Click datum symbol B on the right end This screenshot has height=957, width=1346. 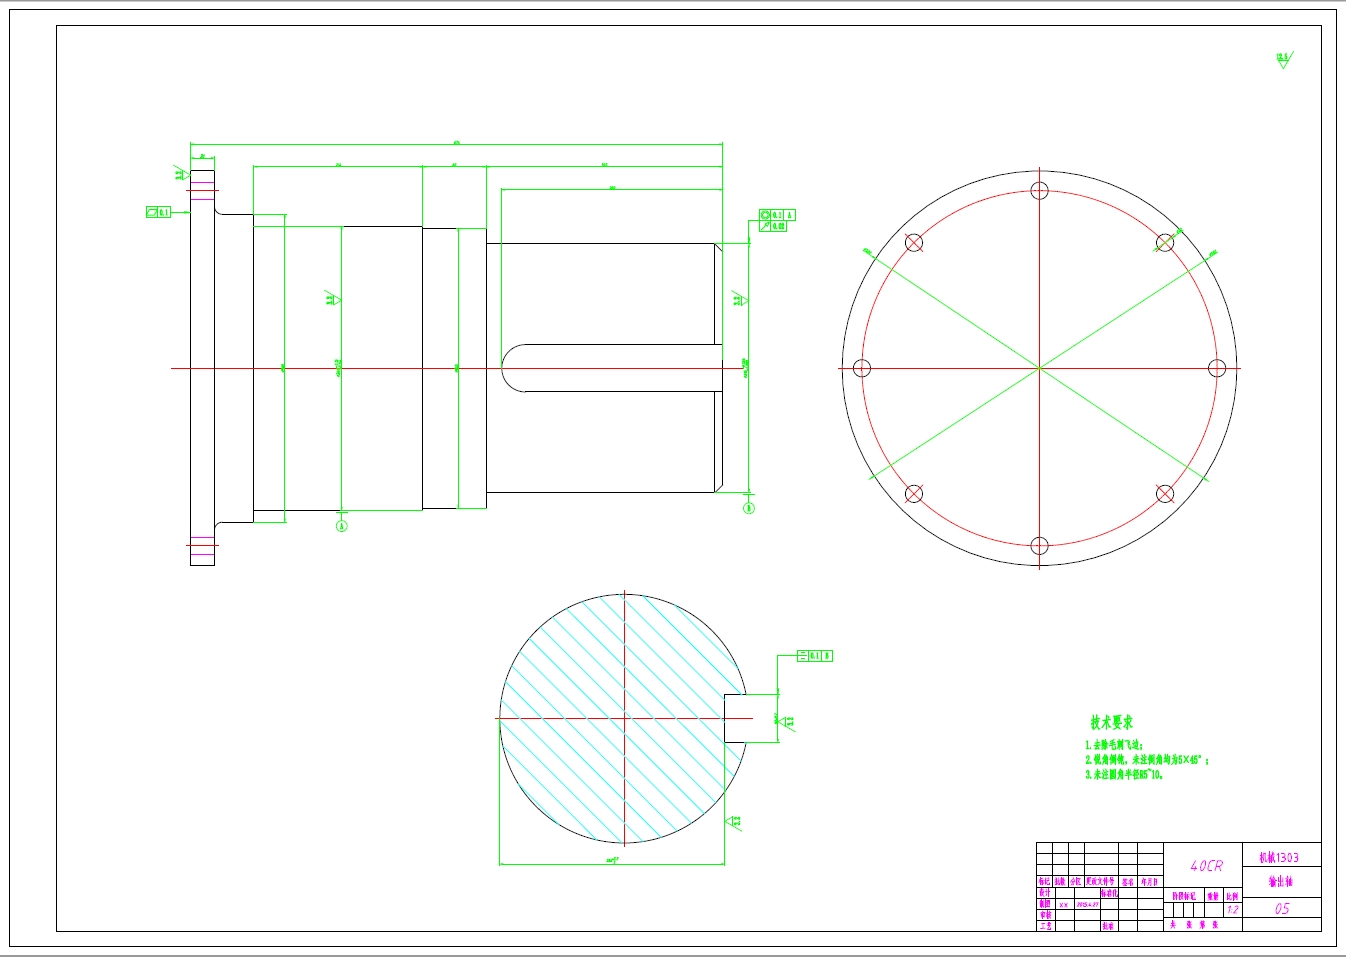pyautogui.click(x=747, y=508)
